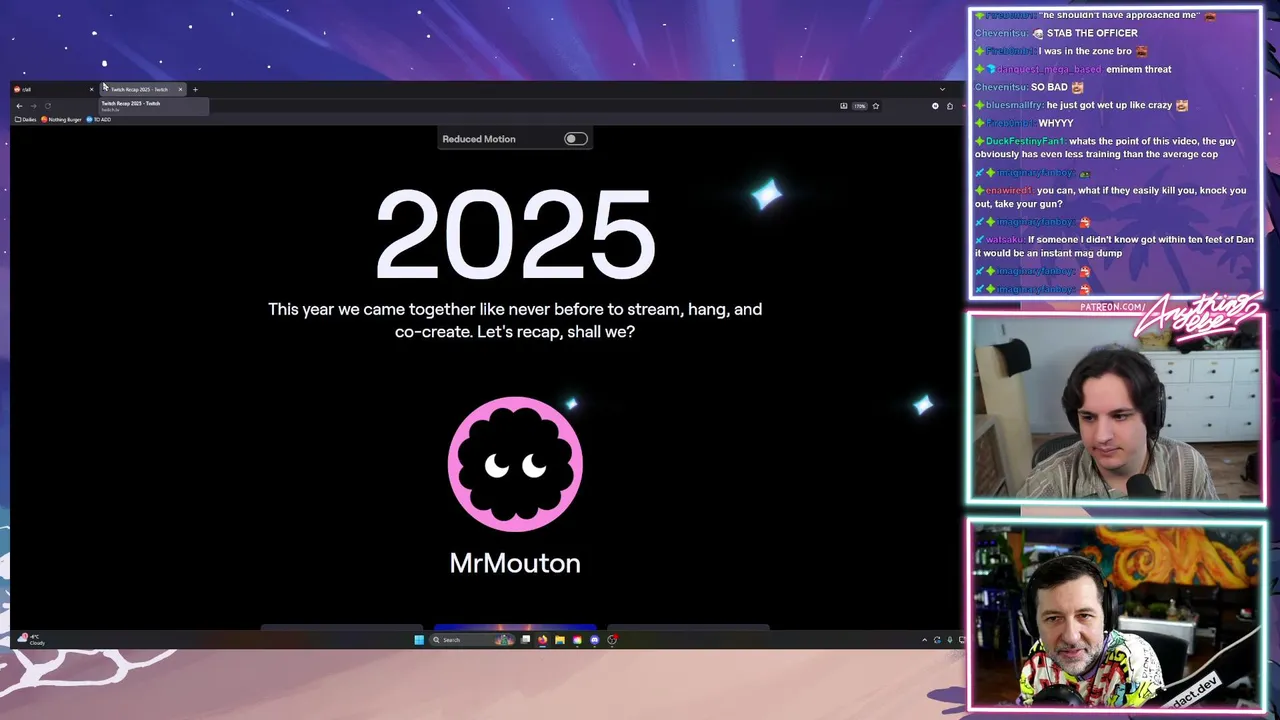Open a new browser tab with plus icon
The height and width of the screenshot is (720, 1280).
pyautogui.click(x=195, y=90)
